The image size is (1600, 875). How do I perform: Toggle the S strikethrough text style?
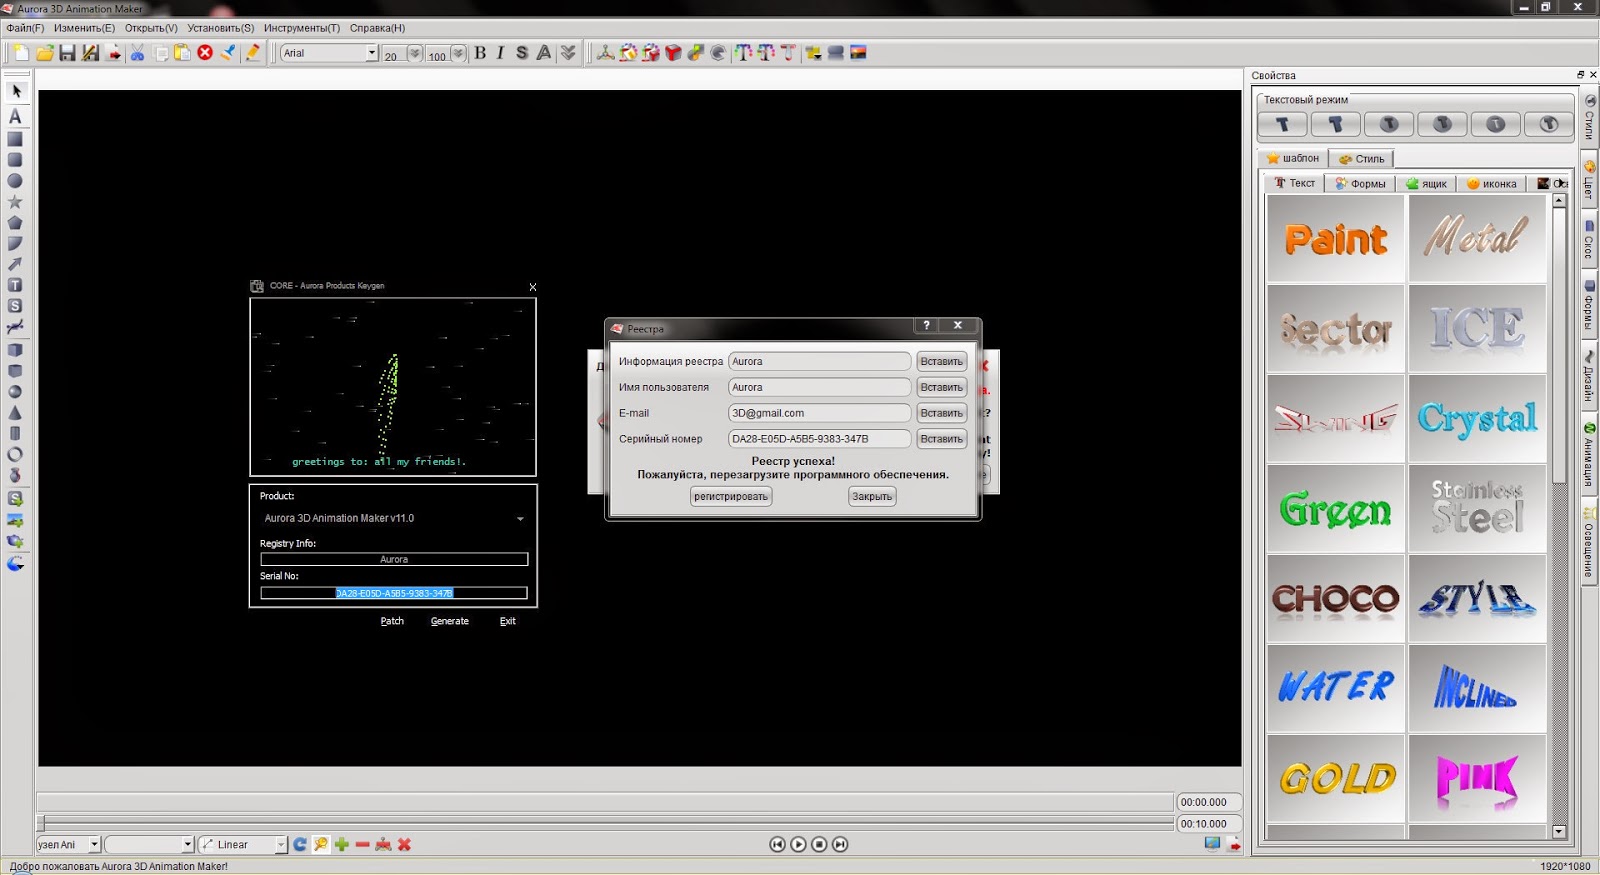(x=522, y=53)
